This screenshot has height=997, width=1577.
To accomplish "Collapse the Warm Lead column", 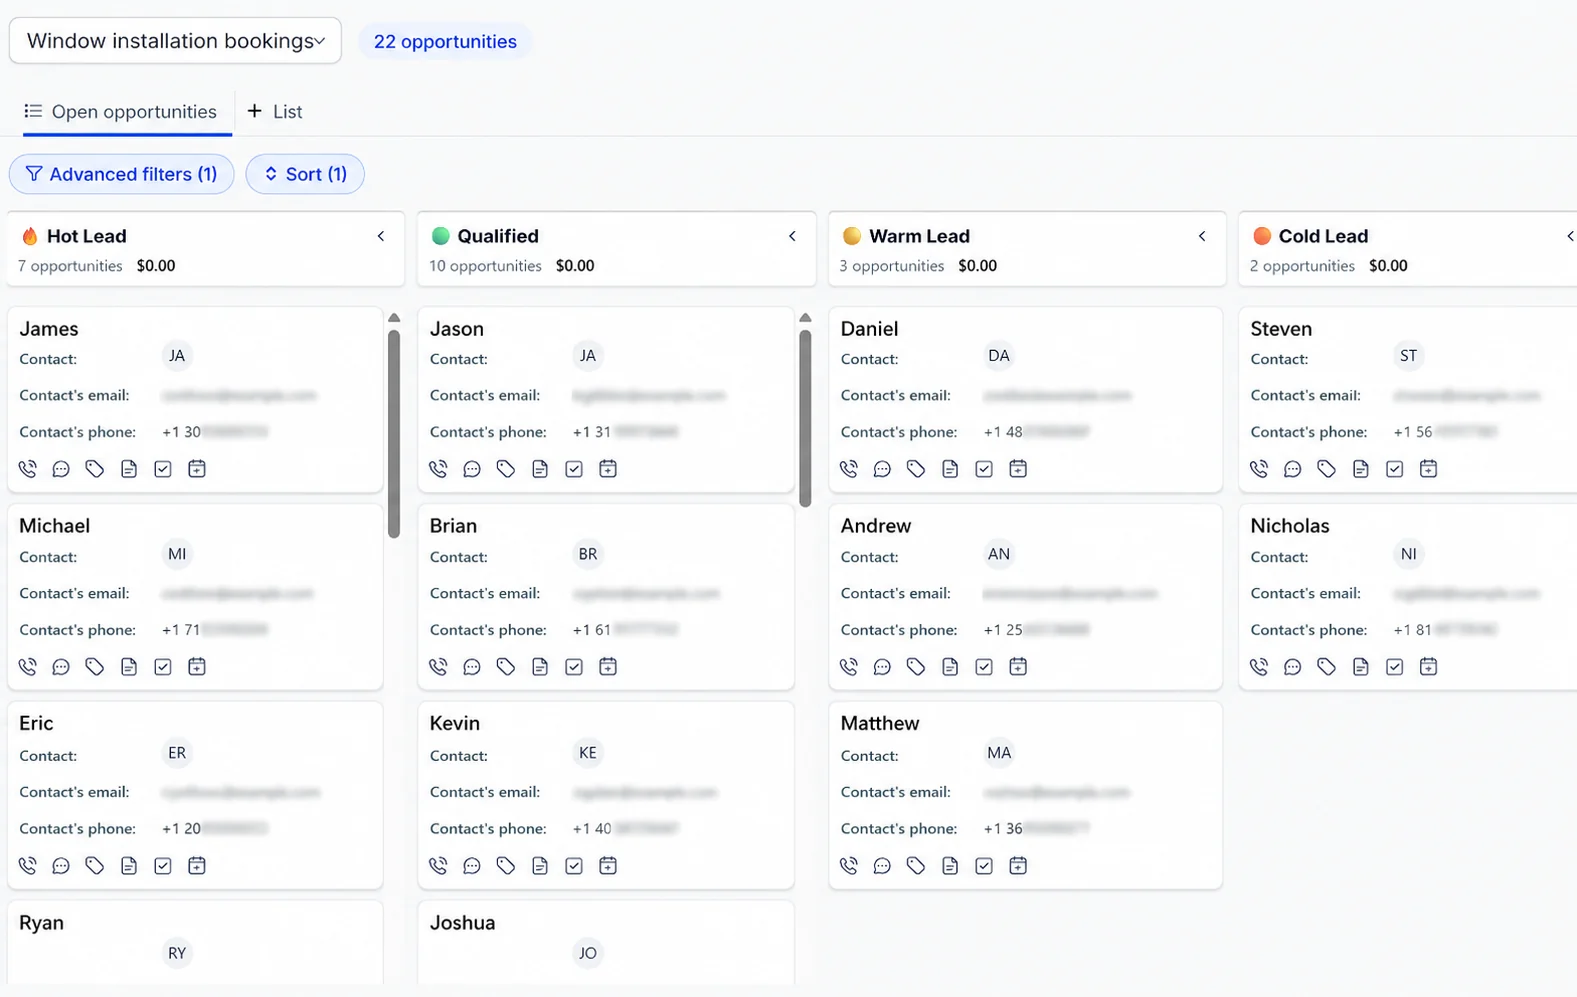I will click(1202, 236).
